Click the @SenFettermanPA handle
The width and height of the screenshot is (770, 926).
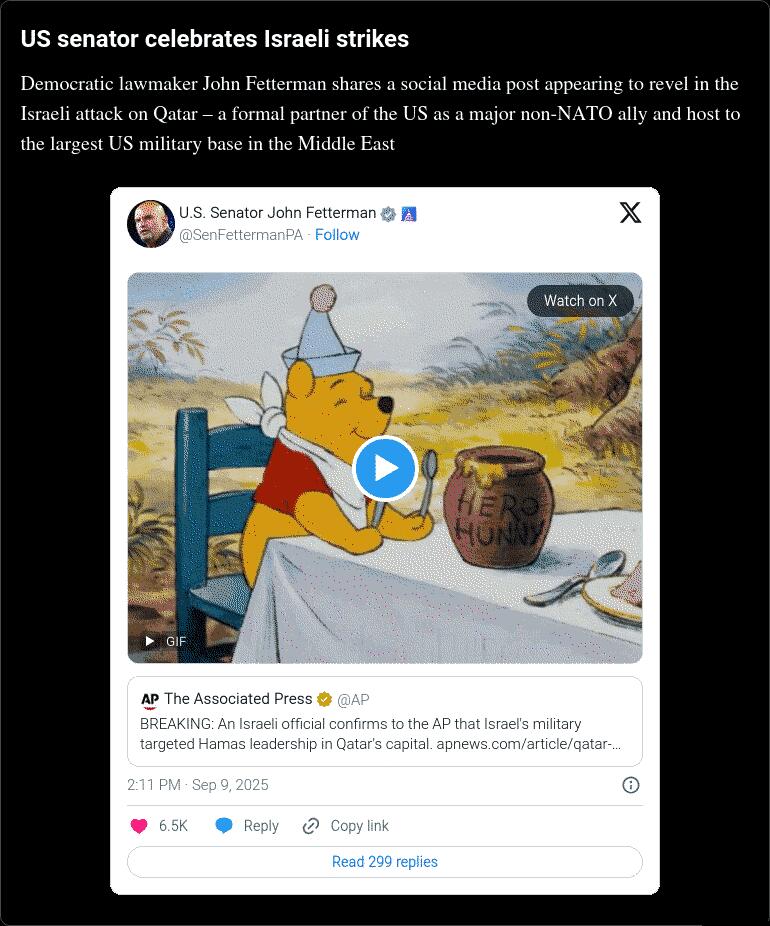pos(241,235)
